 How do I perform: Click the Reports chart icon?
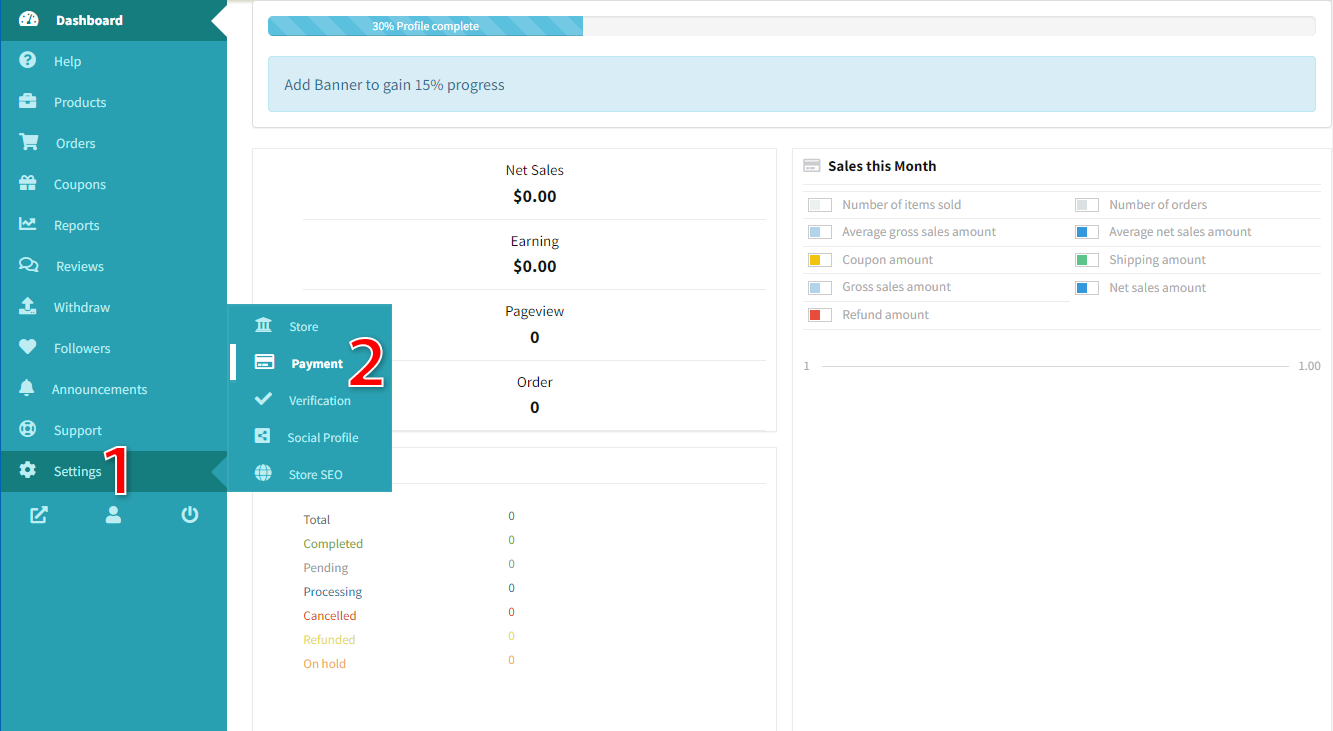click(28, 225)
